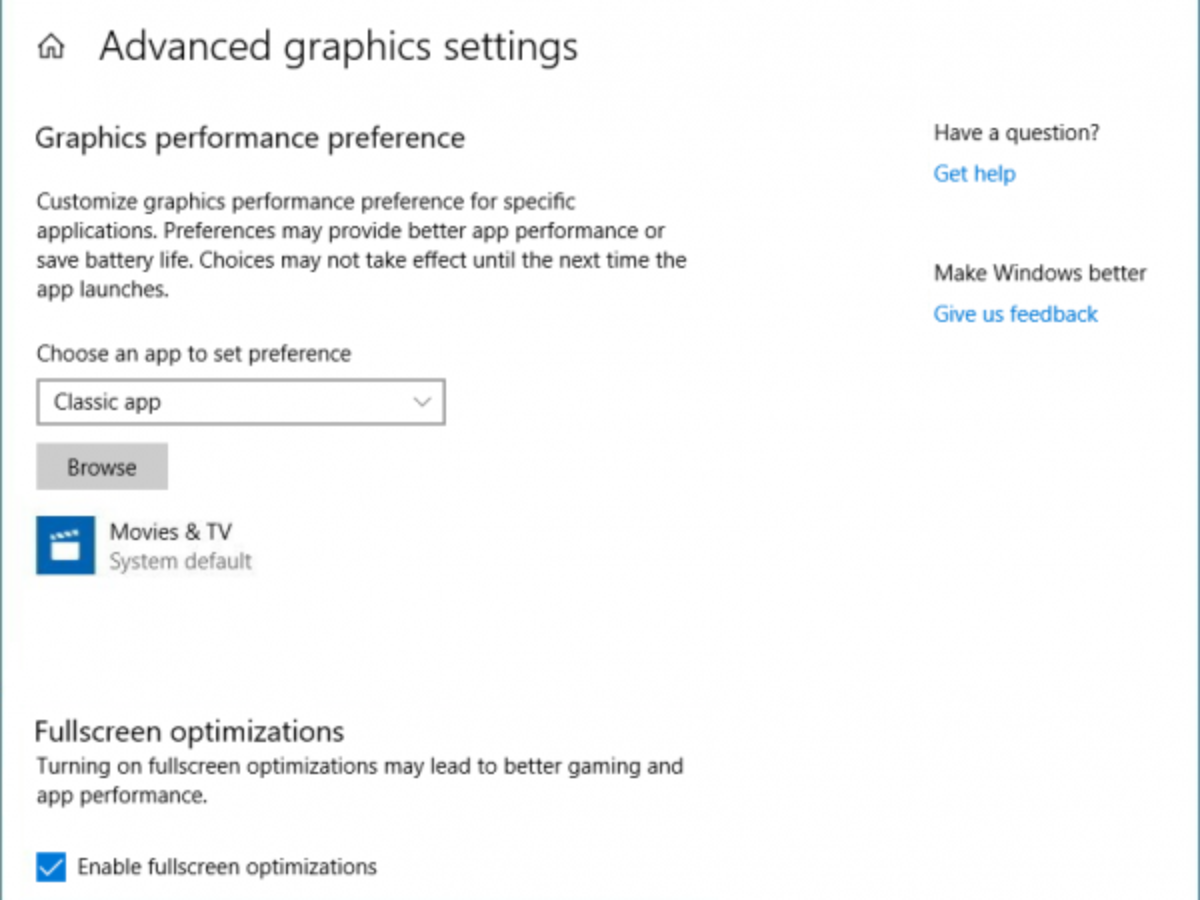Click the Enable fullscreen optimizations label text

click(x=227, y=866)
